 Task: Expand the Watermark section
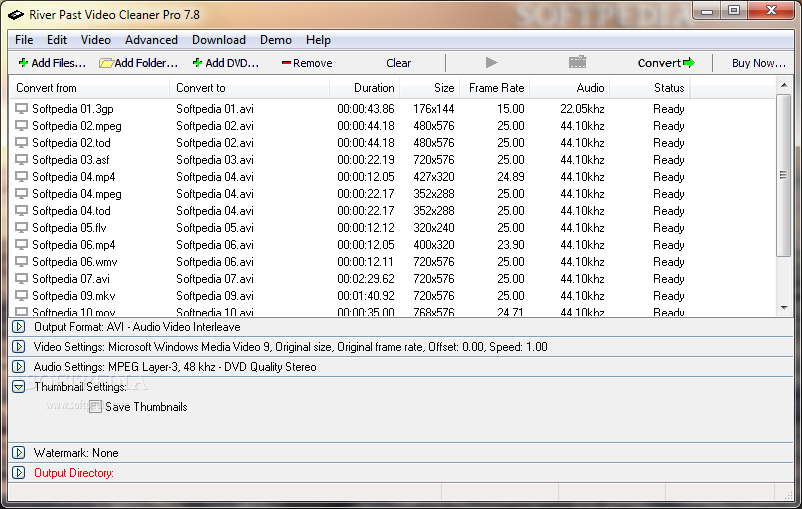click(x=18, y=452)
